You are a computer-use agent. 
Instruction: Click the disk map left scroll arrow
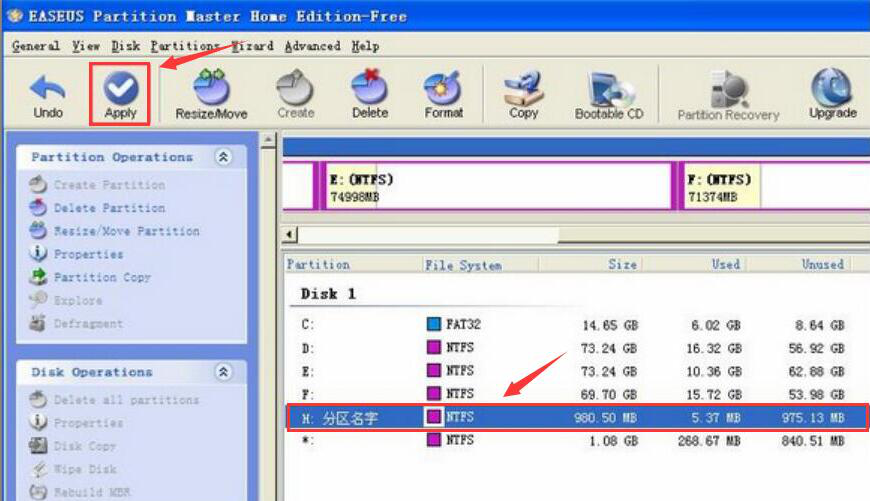(290, 234)
